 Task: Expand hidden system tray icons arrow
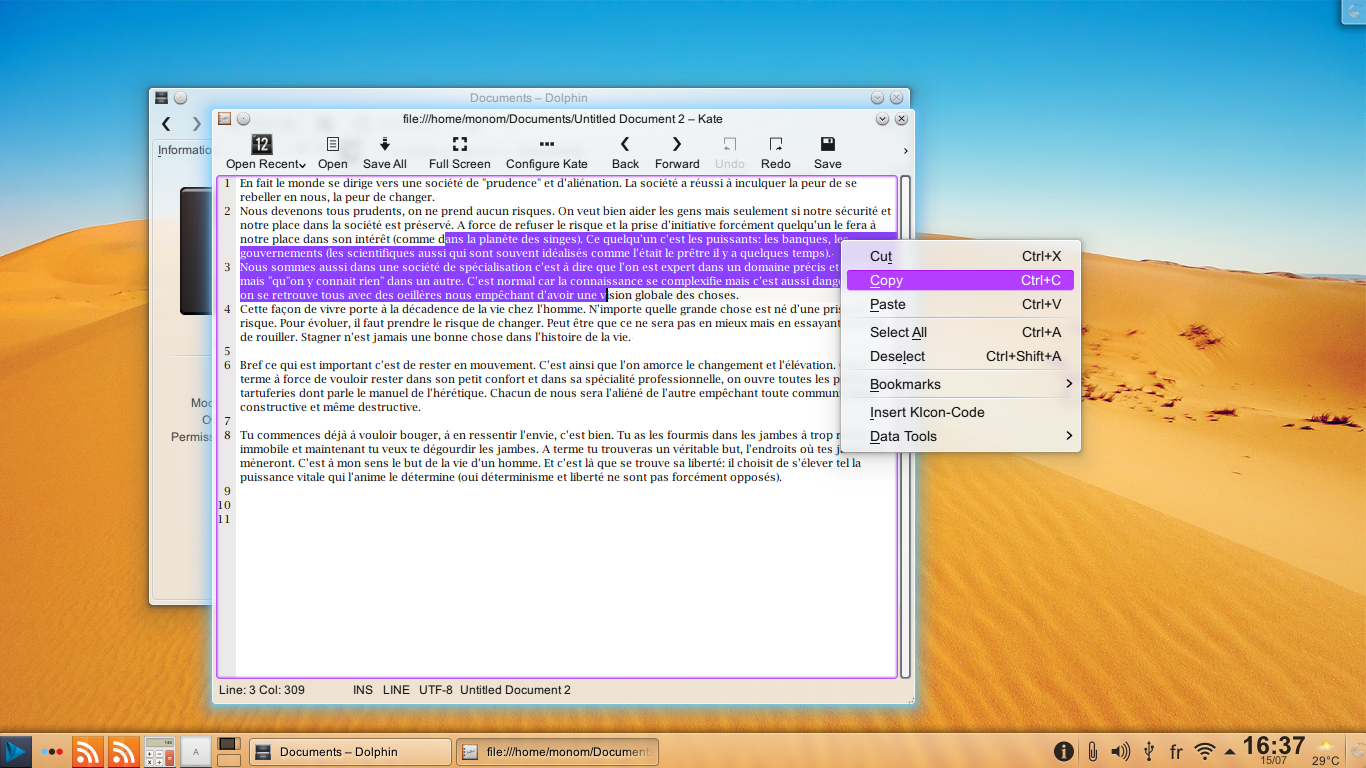(1229, 751)
